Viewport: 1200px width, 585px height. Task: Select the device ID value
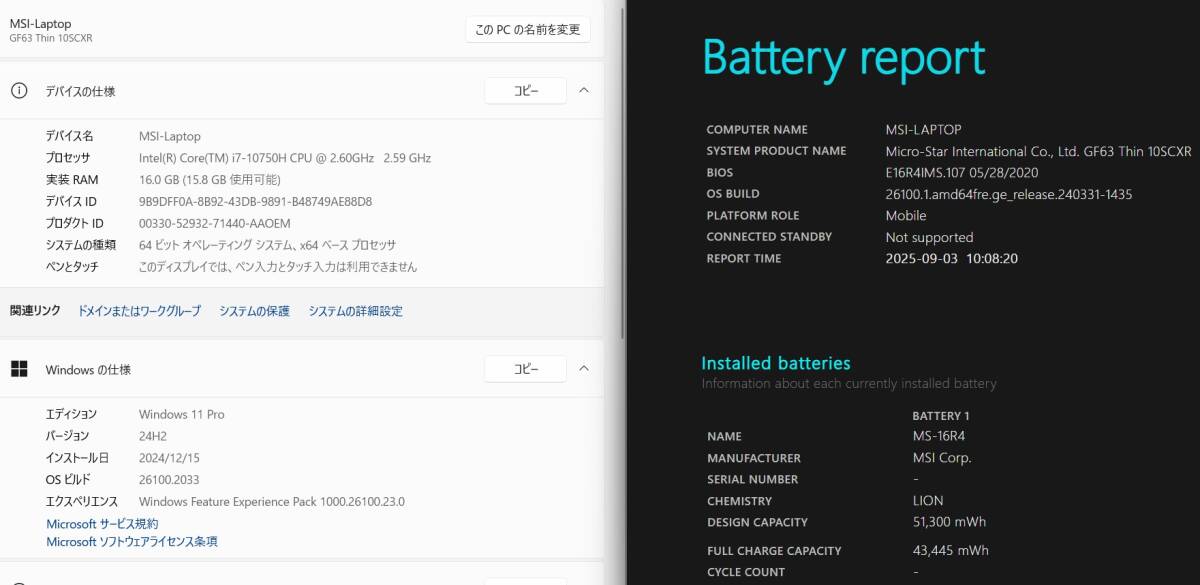tap(255, 201)
